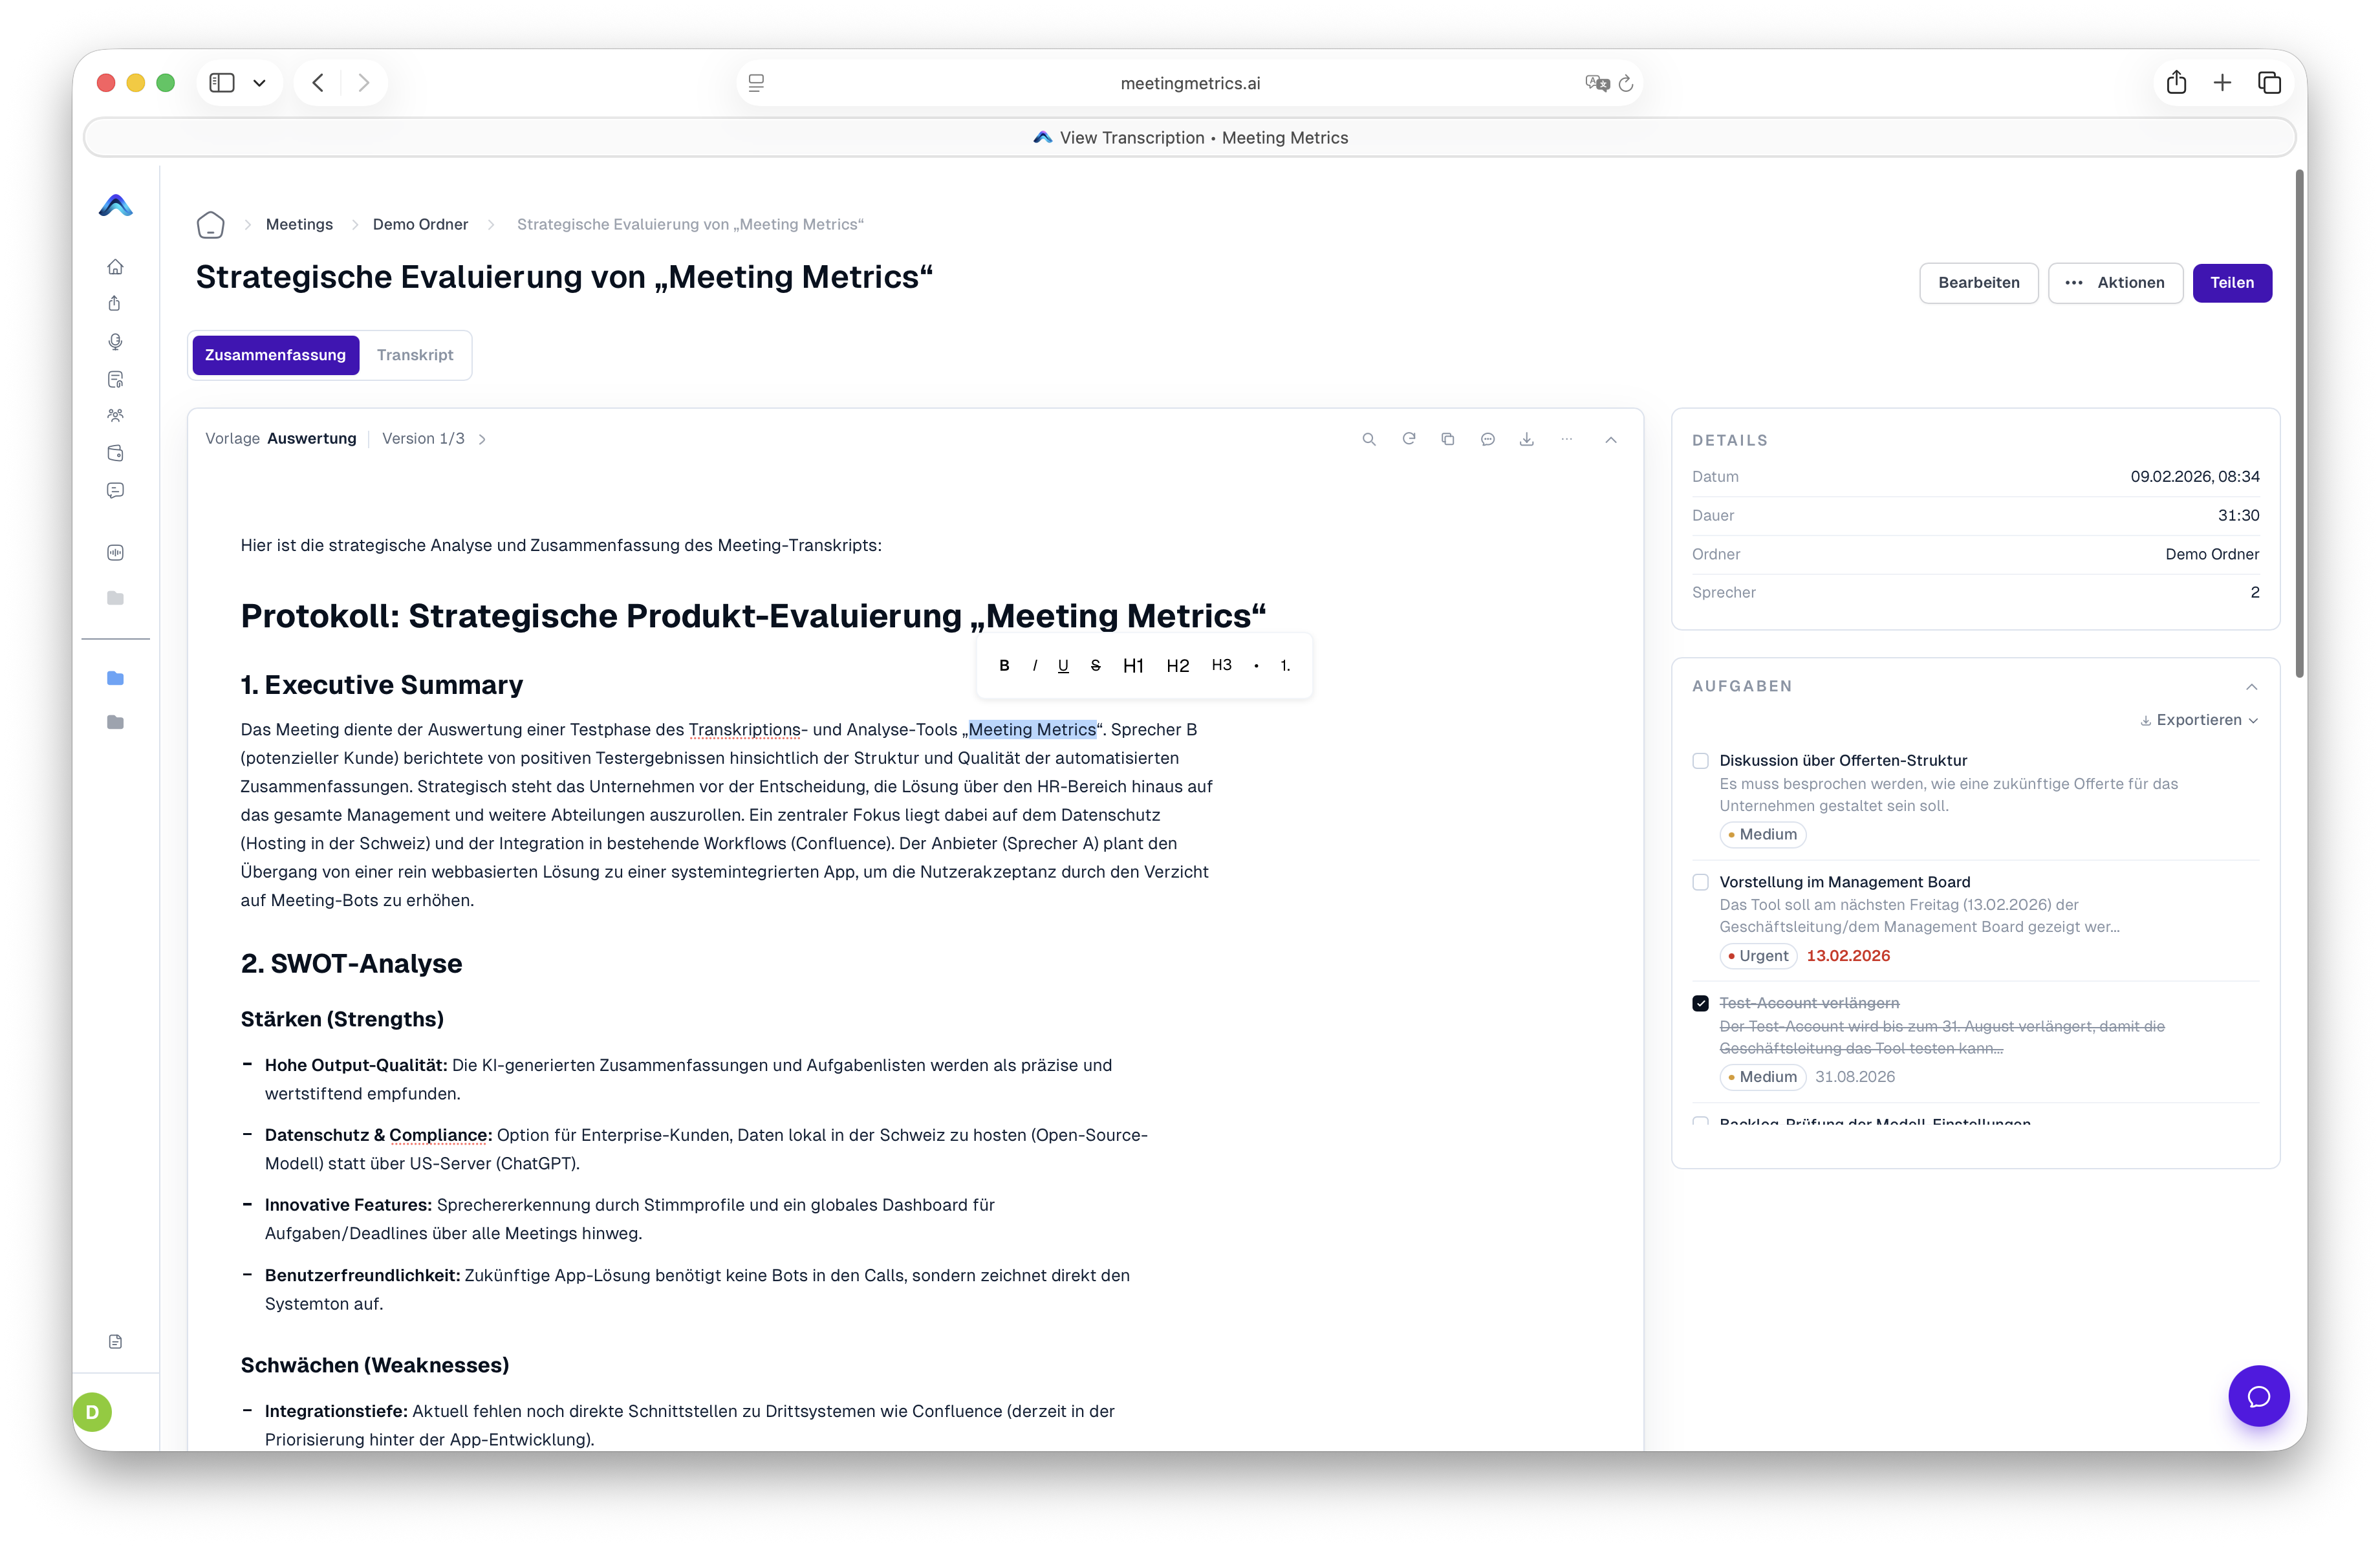
Task: Click the Bearbeiten button
Action: tap(1978, 283)
